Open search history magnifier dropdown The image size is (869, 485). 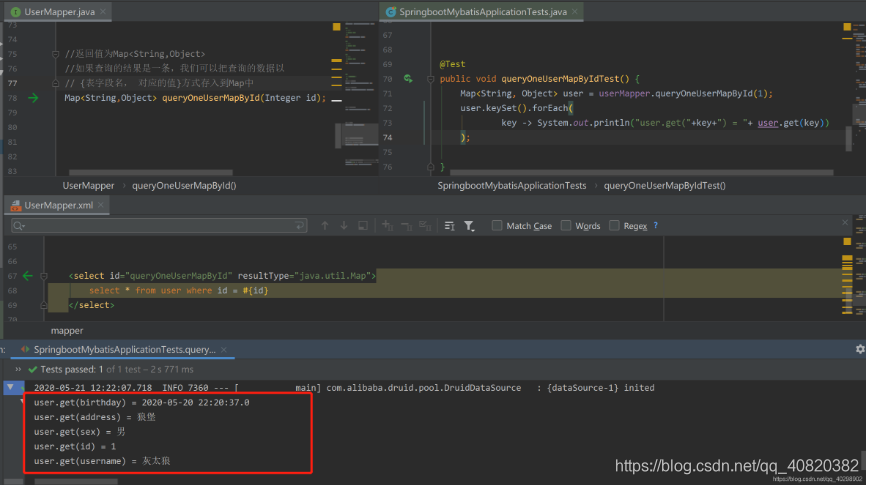point(19,226)
